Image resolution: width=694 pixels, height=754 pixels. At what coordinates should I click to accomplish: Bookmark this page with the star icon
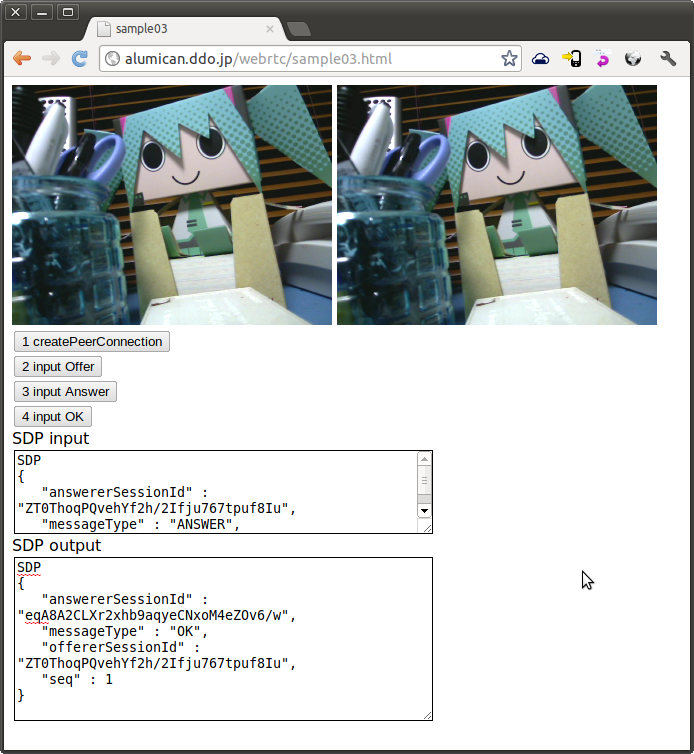tap(509, 59)
